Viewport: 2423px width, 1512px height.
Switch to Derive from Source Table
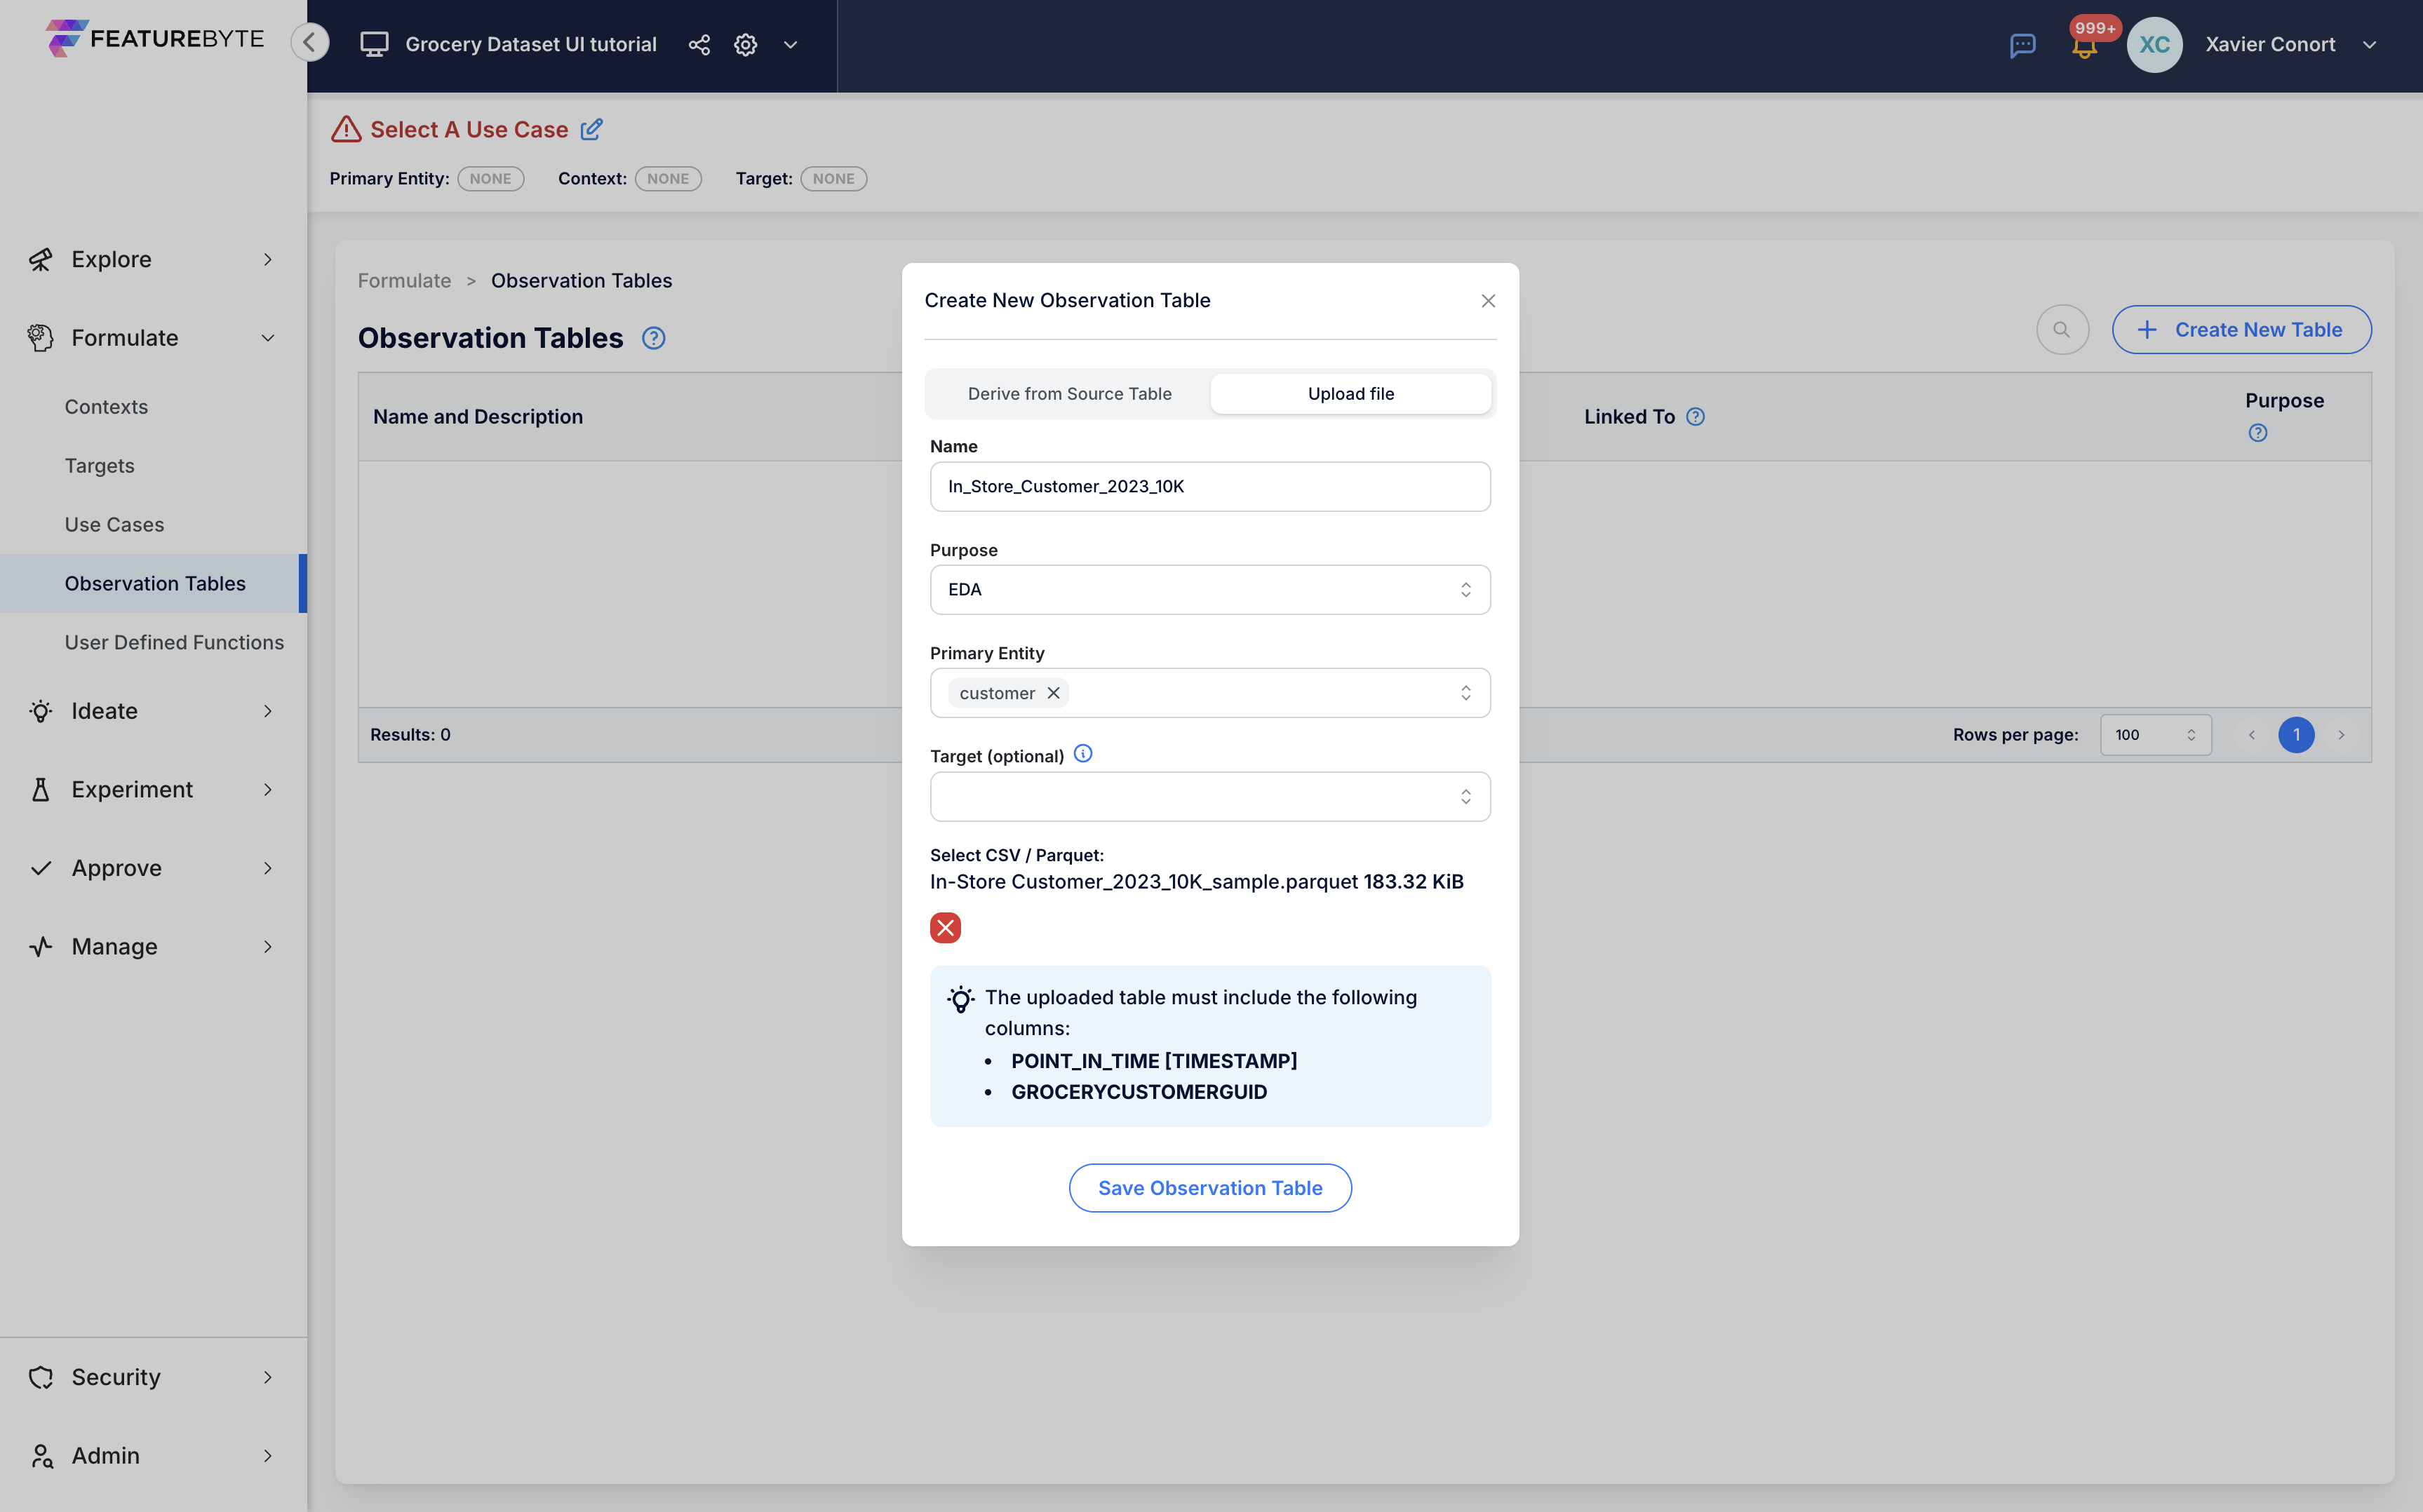tap(1069, 394)
